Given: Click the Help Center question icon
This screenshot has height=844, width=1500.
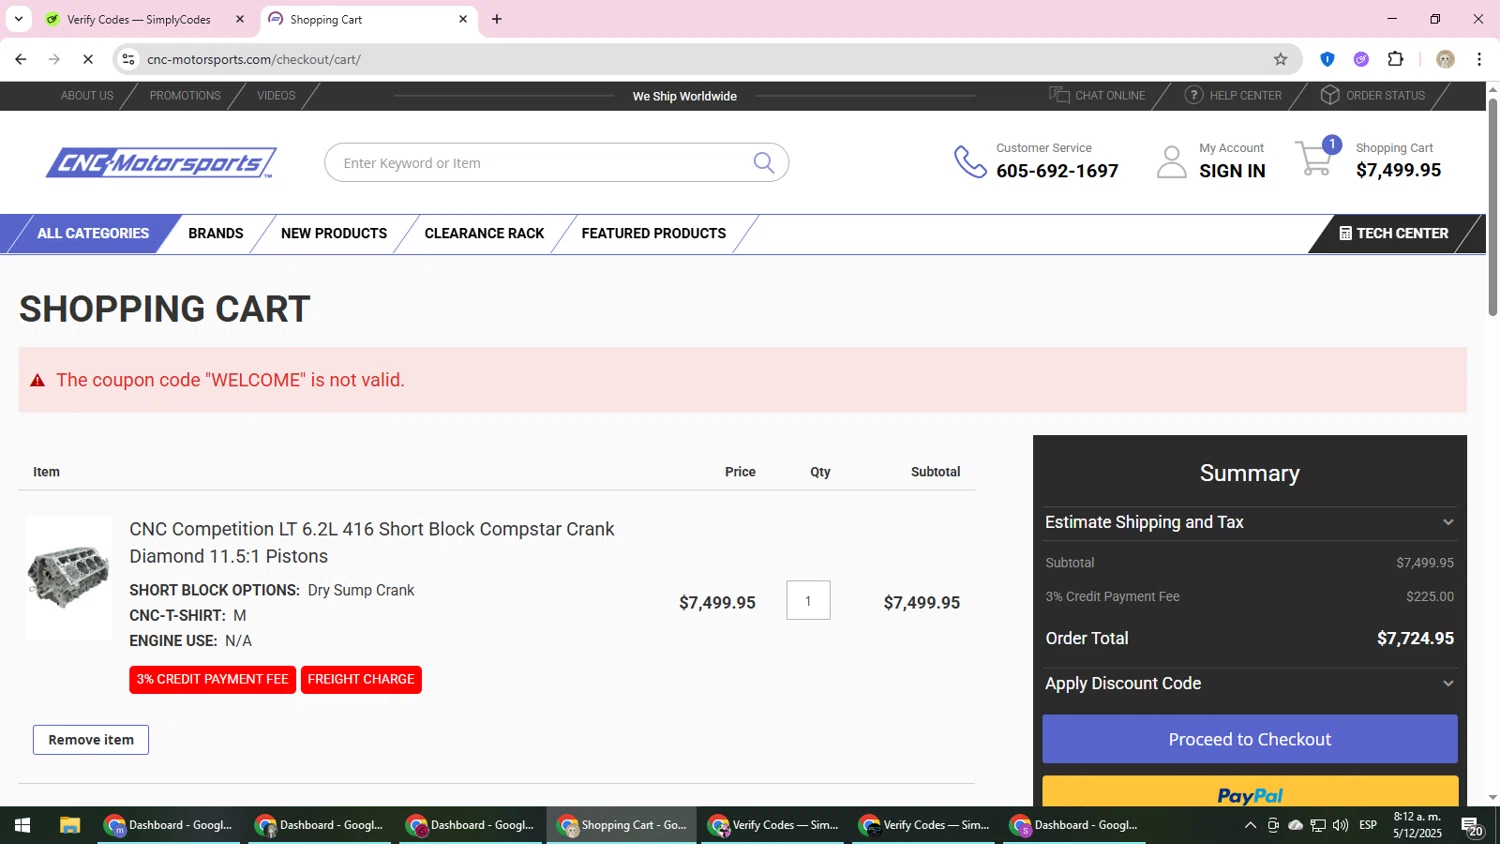Looking at the screenshot, I should tap(1194, 95).
